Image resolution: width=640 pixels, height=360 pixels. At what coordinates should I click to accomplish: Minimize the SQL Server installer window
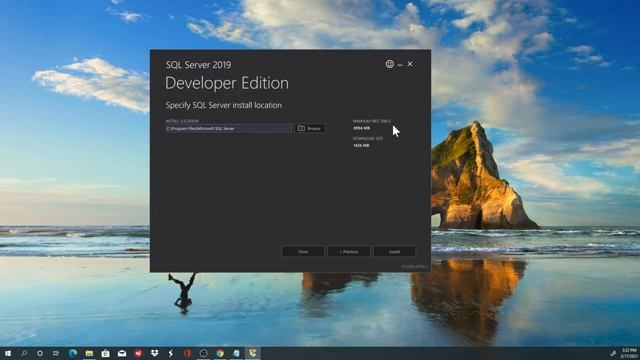[400, 64]
